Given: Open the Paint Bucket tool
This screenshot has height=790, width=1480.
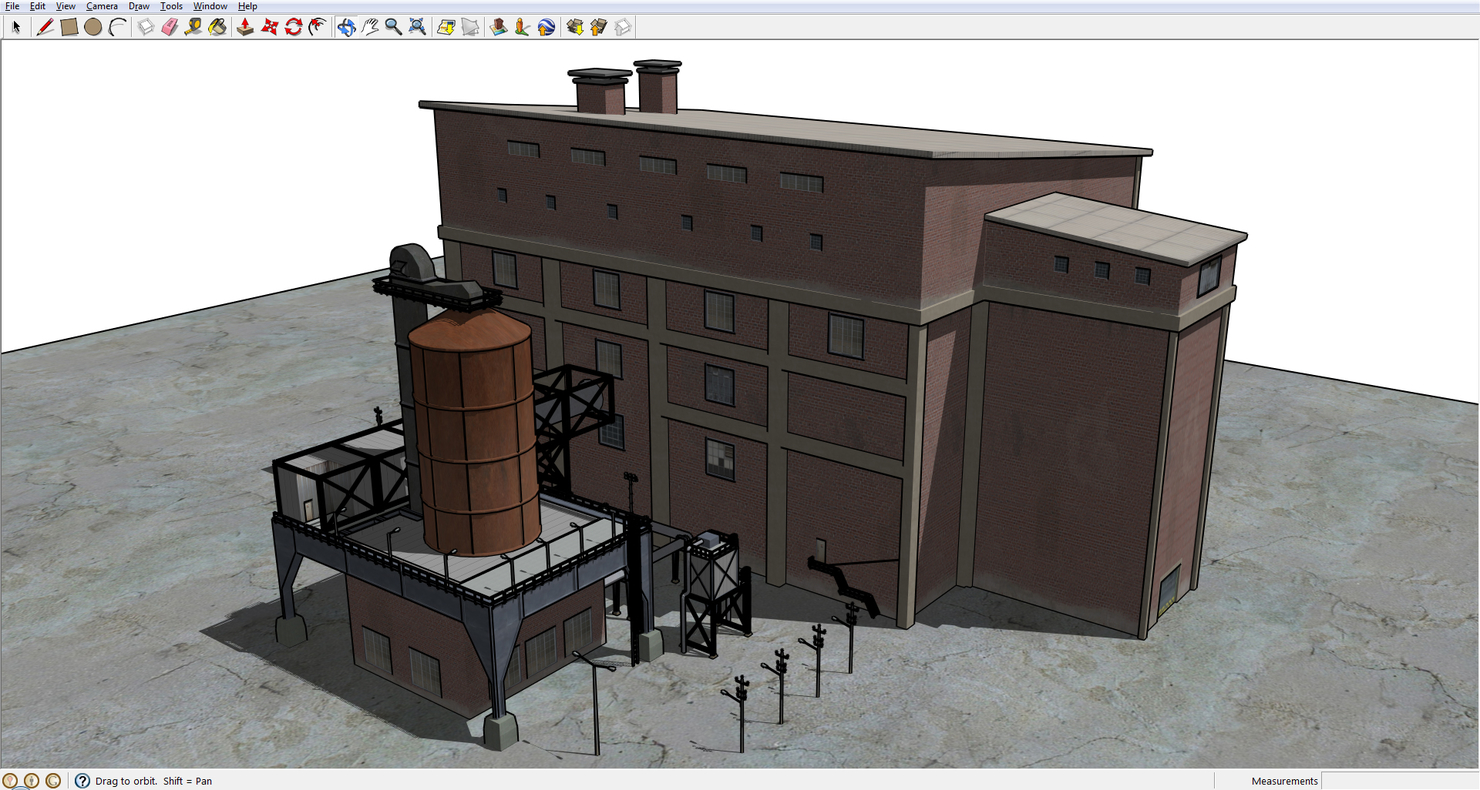Looking at the screenshot, I should click(217, 27).
